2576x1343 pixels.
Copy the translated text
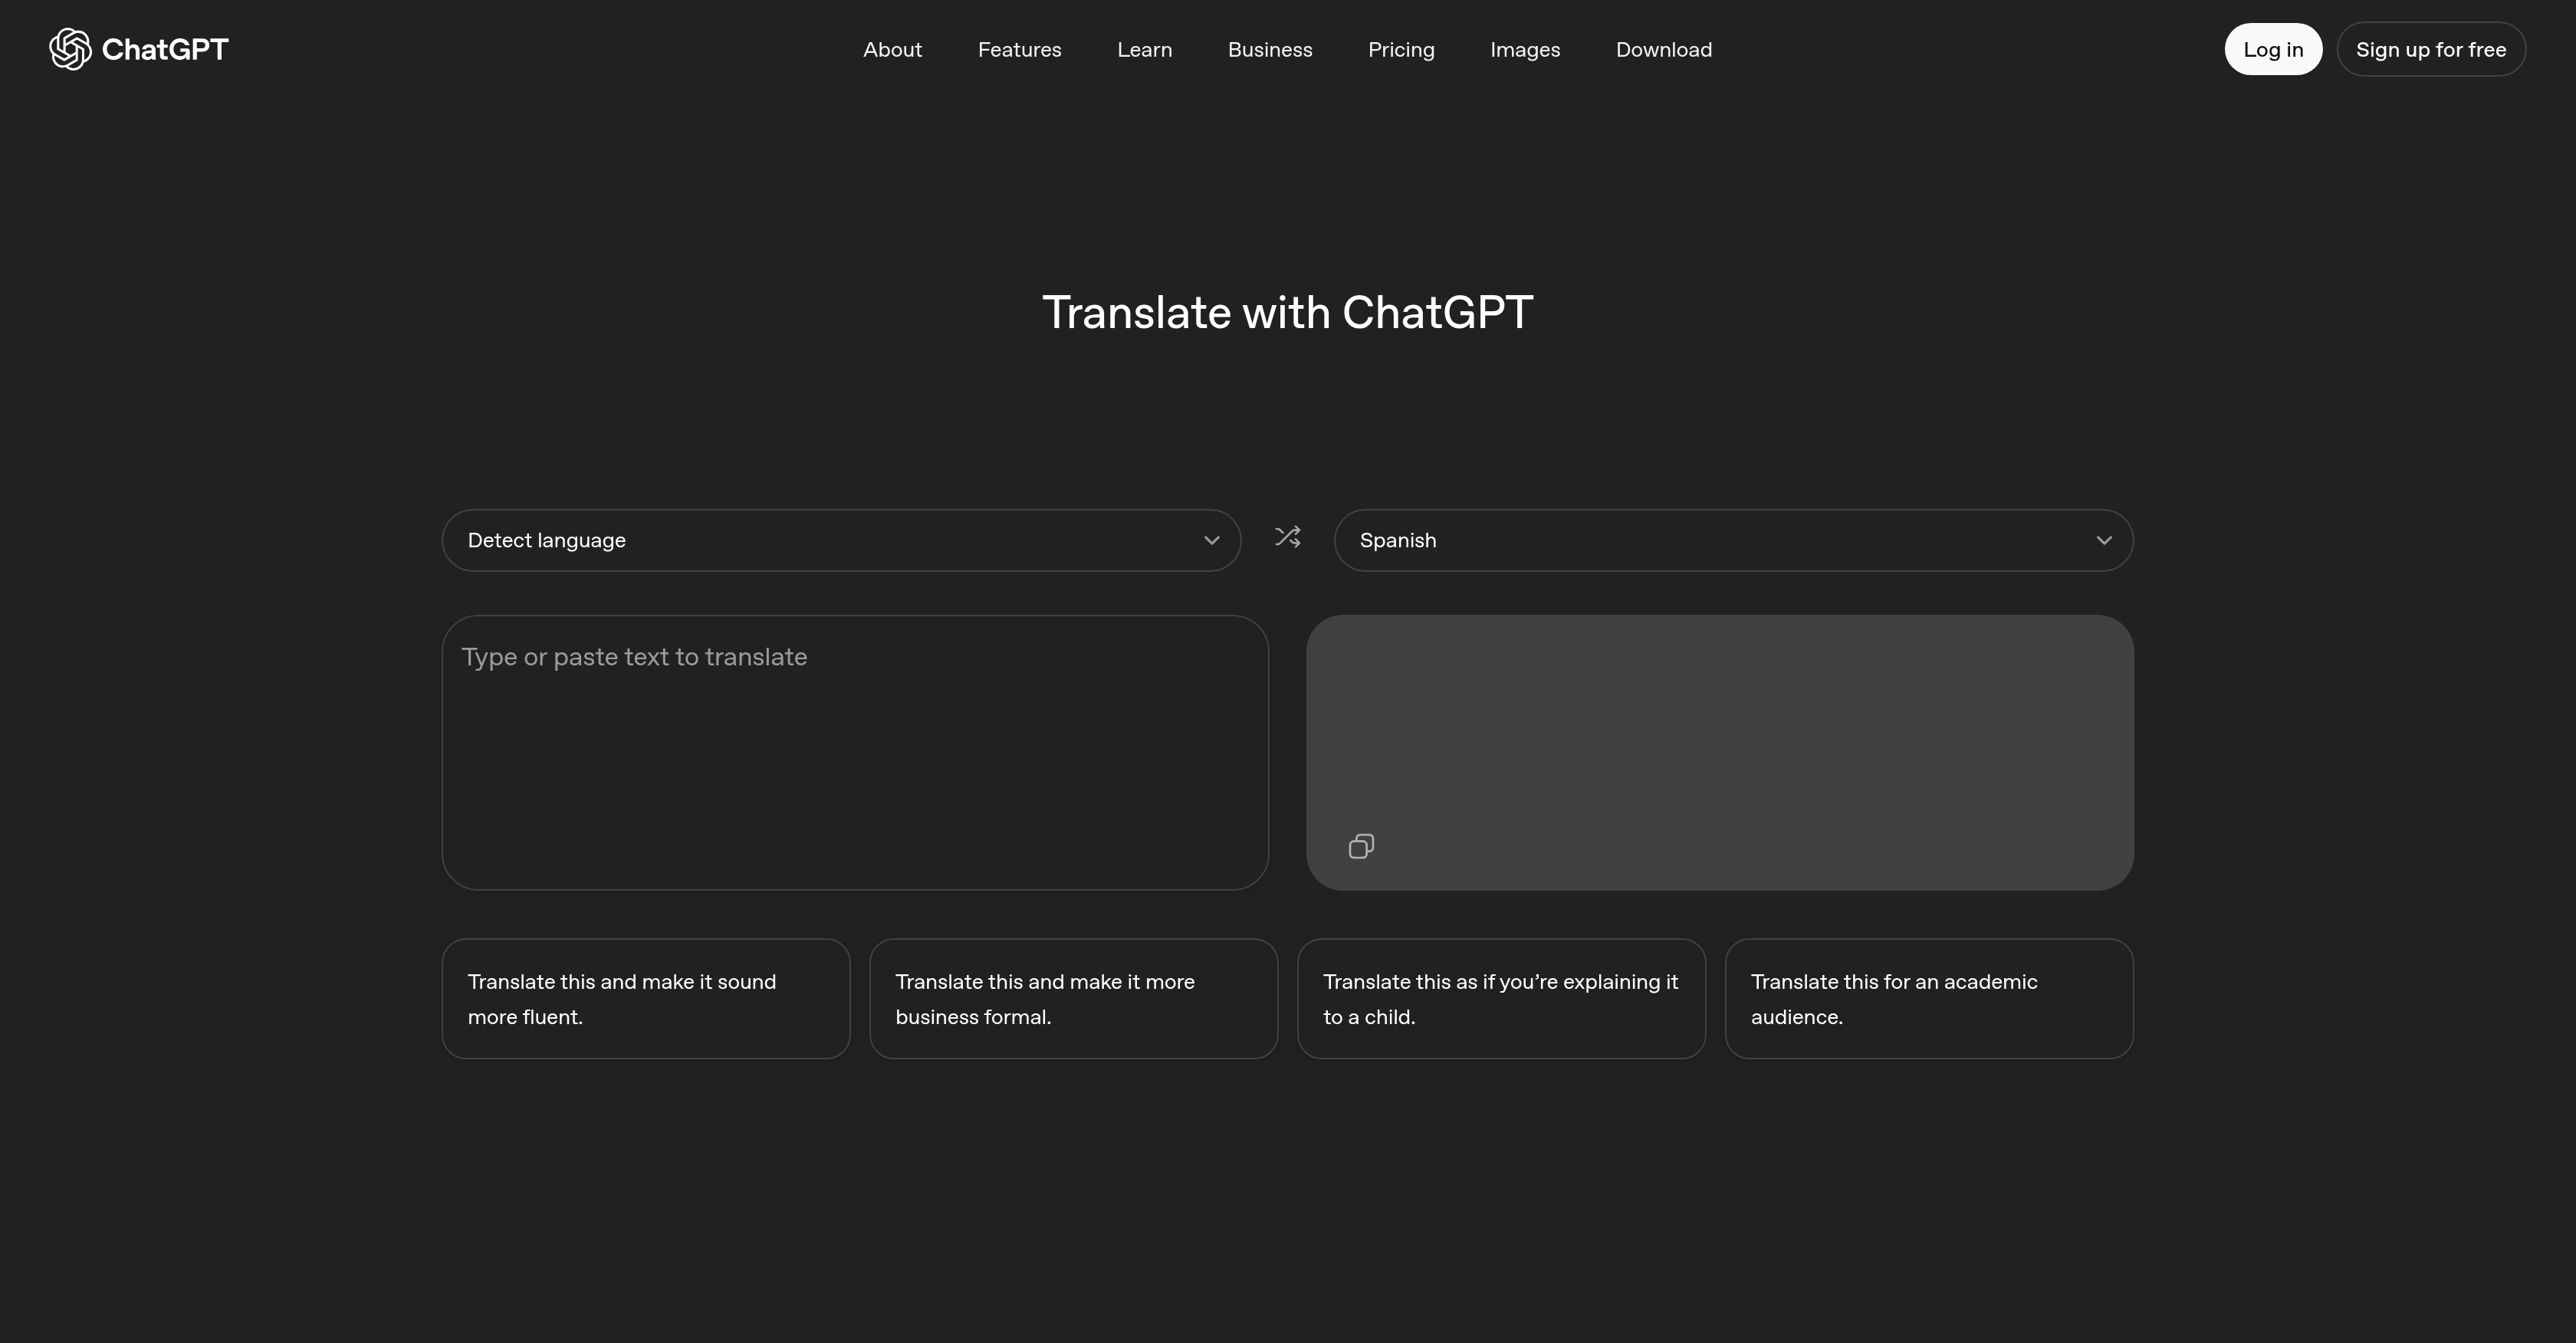pos(1360,845)
